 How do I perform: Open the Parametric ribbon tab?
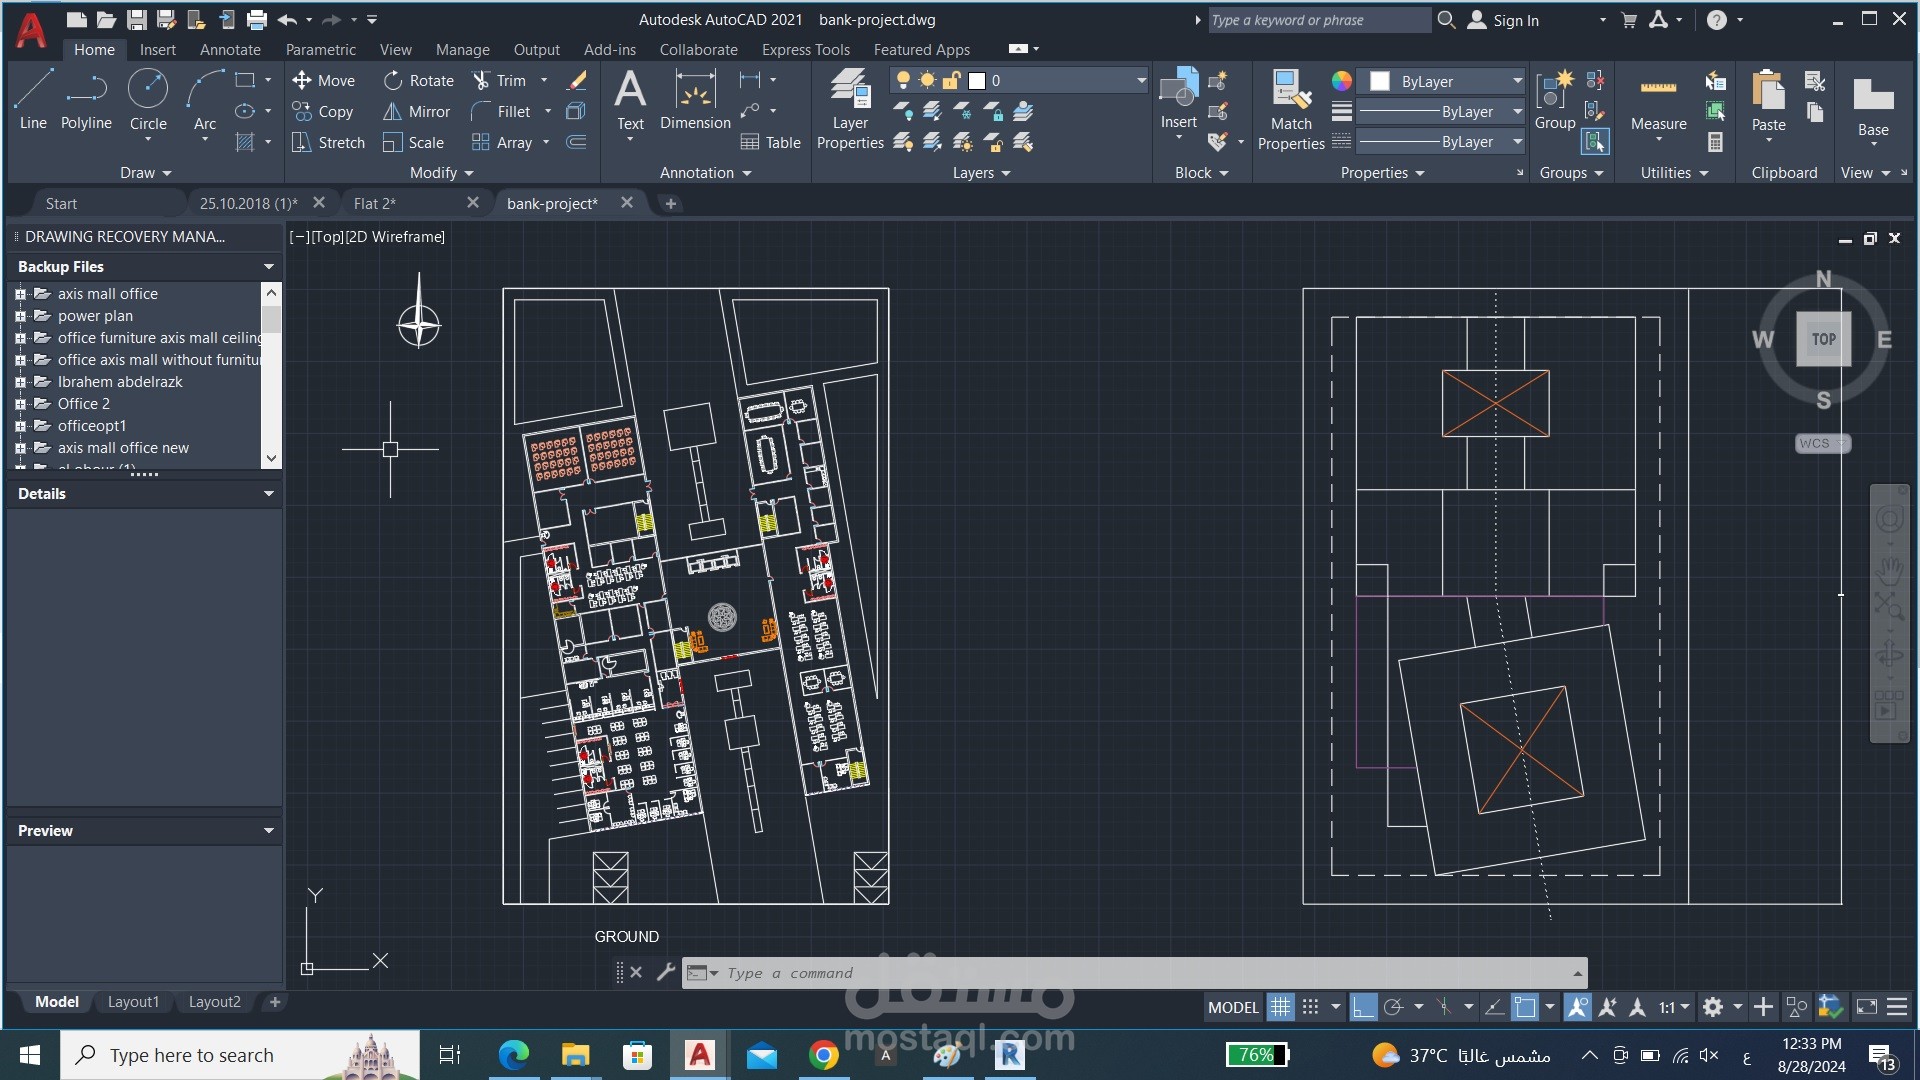(320, 49)
